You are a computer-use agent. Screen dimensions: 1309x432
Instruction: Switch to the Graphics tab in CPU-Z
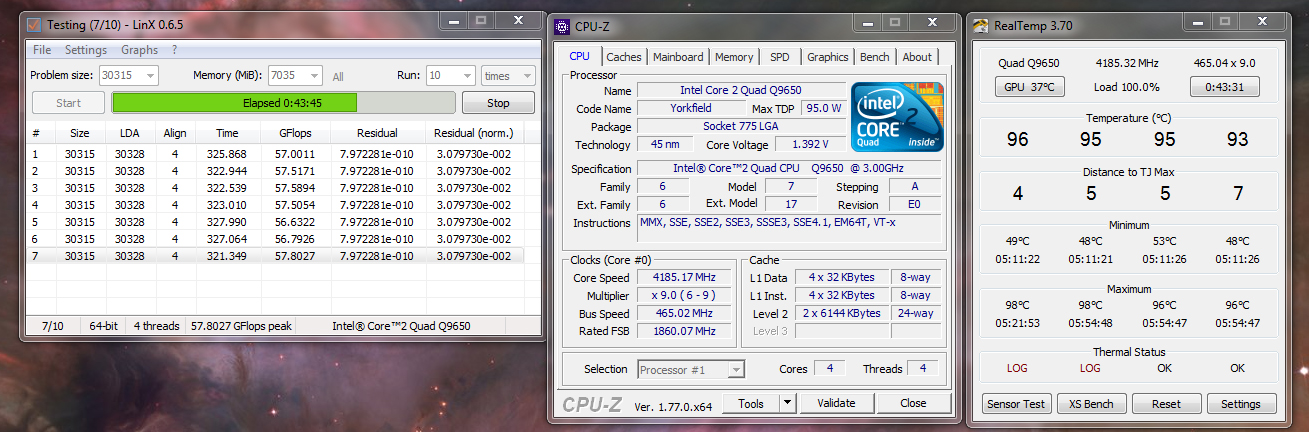tap(828, 58)
